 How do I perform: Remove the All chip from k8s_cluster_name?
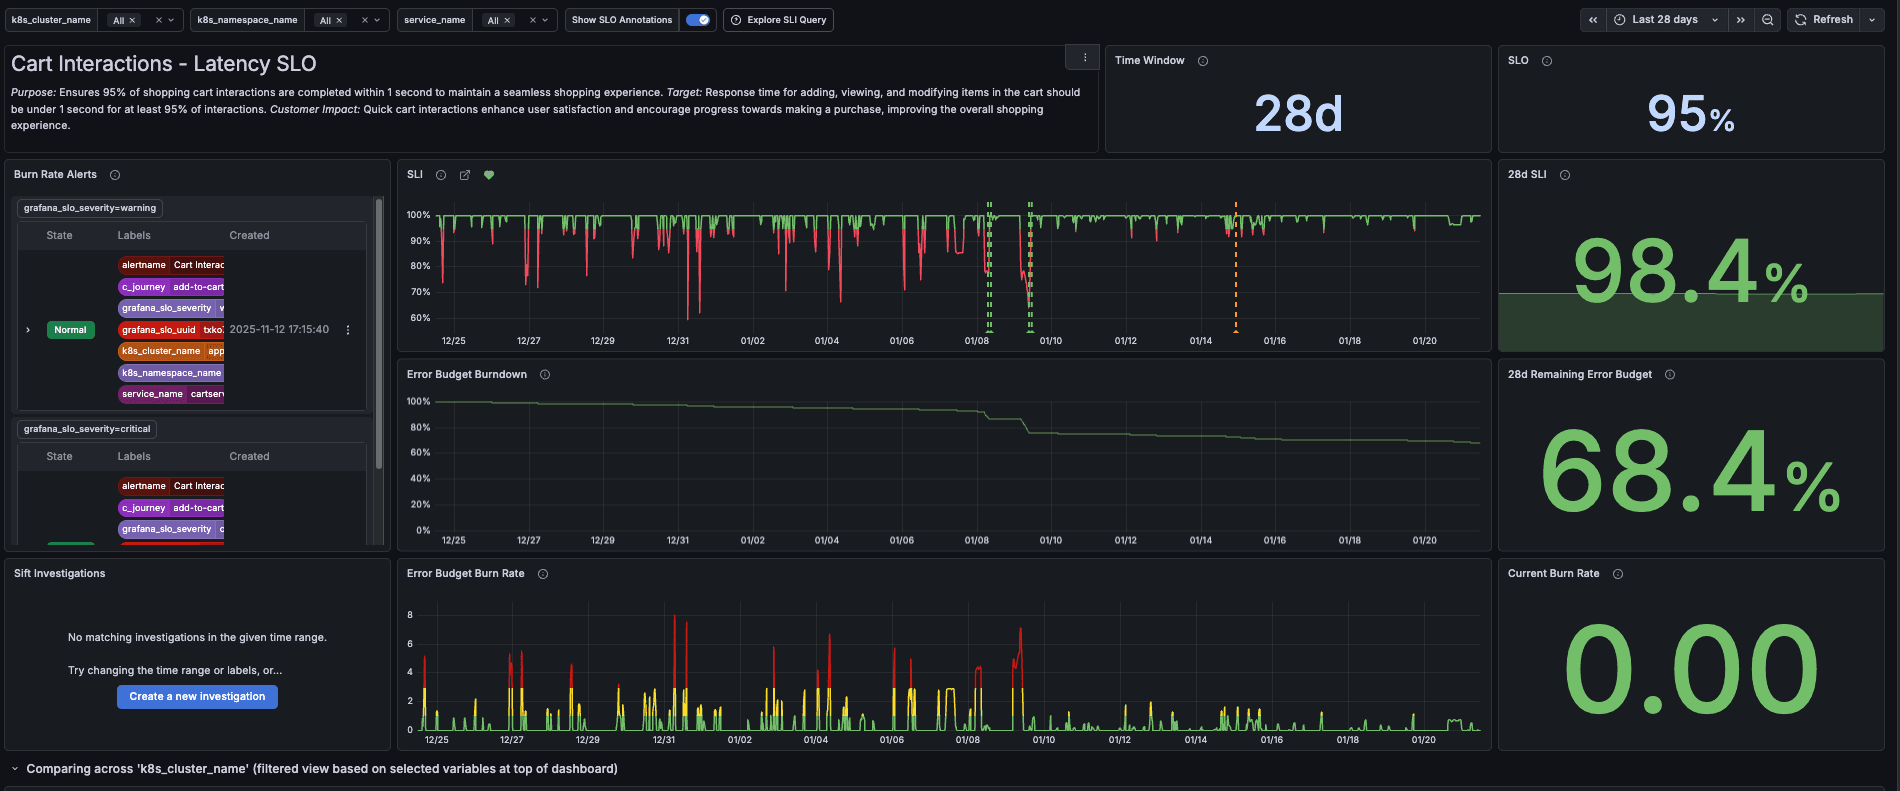click(132, 20)
